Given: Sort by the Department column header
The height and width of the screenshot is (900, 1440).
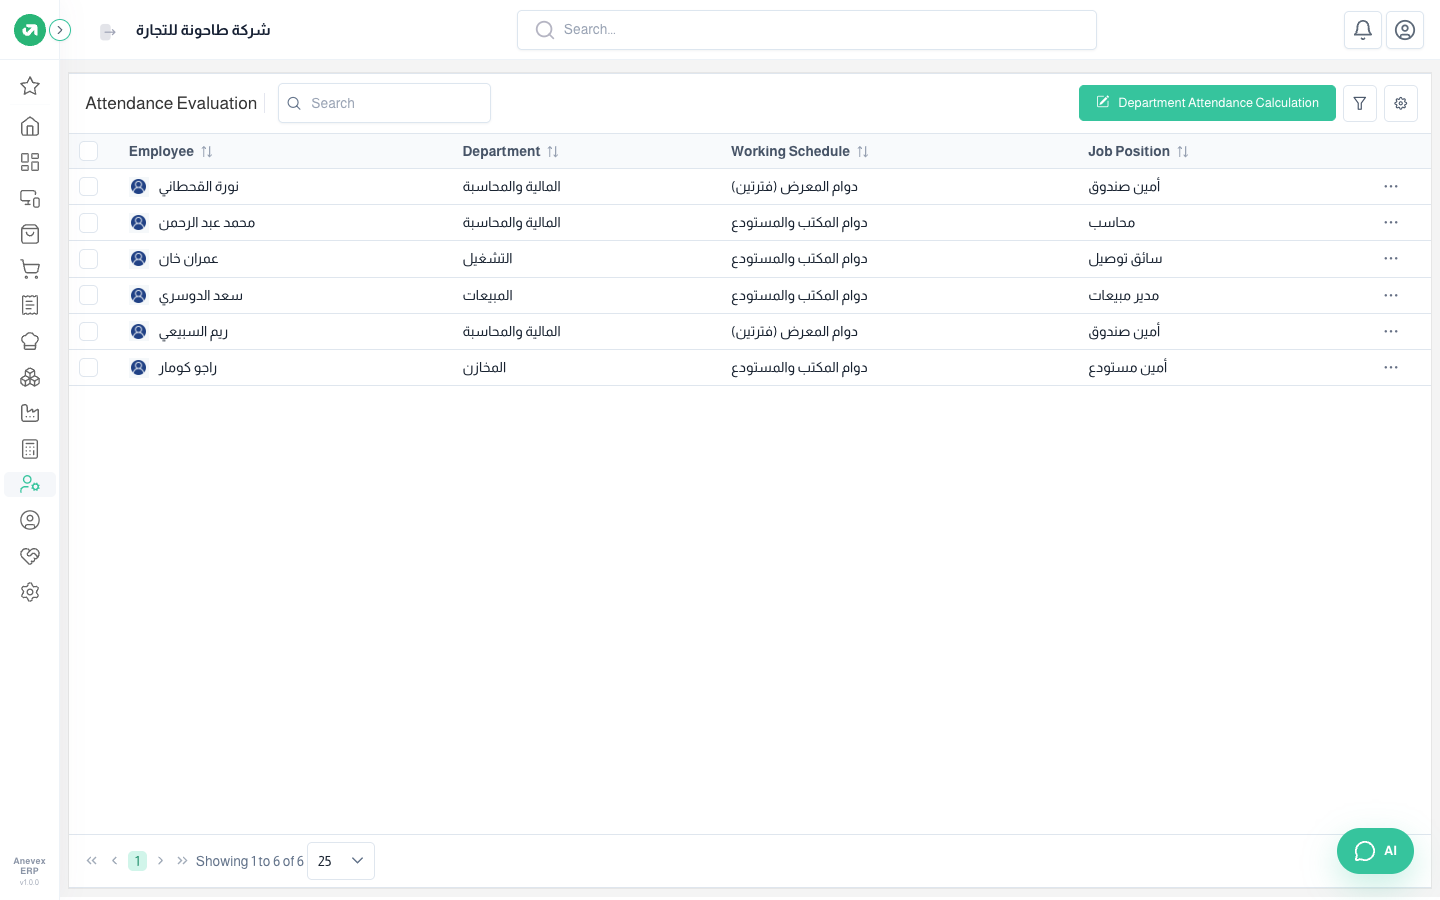Looking at the screenshot, I should tap(510, 151).
